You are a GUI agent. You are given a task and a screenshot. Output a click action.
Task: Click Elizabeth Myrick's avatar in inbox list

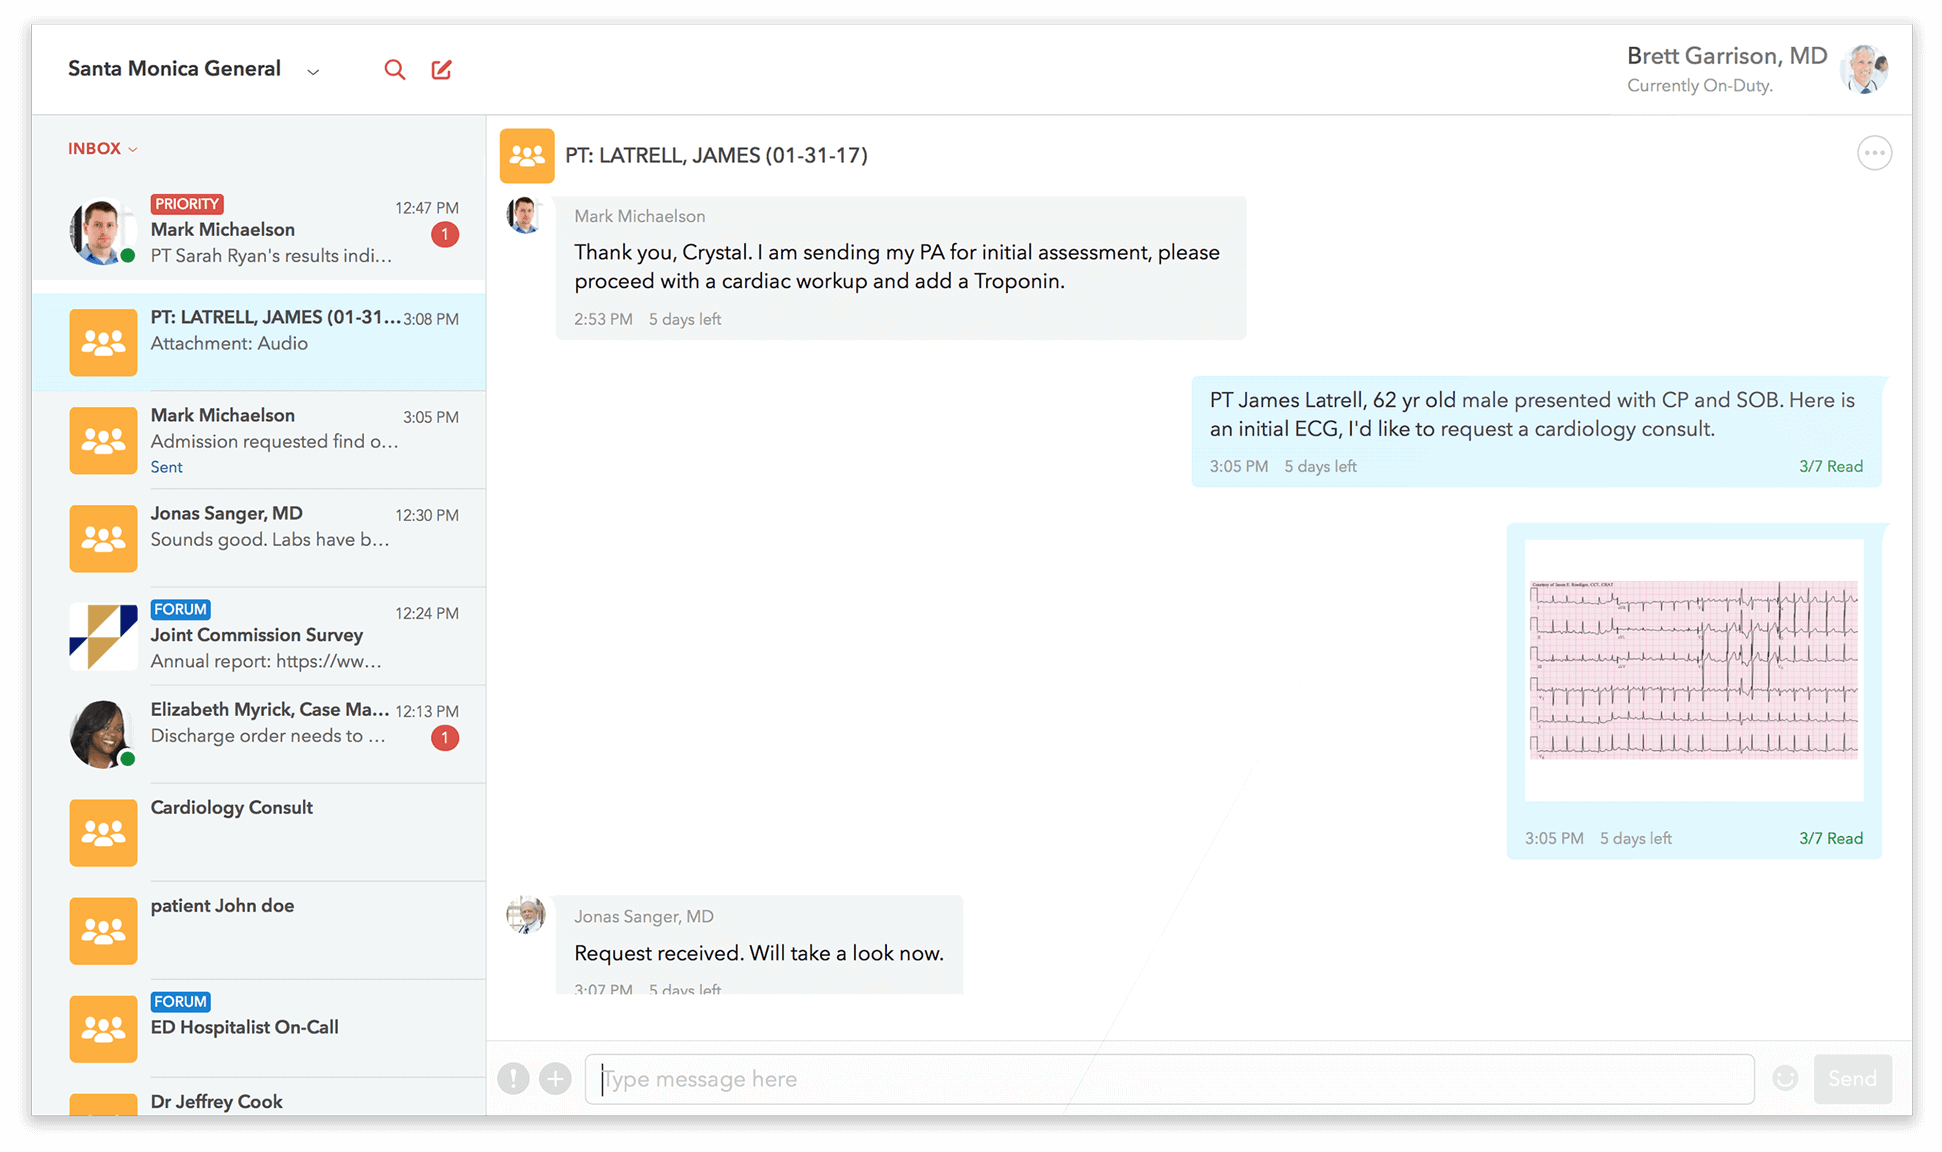coord(102,734)
